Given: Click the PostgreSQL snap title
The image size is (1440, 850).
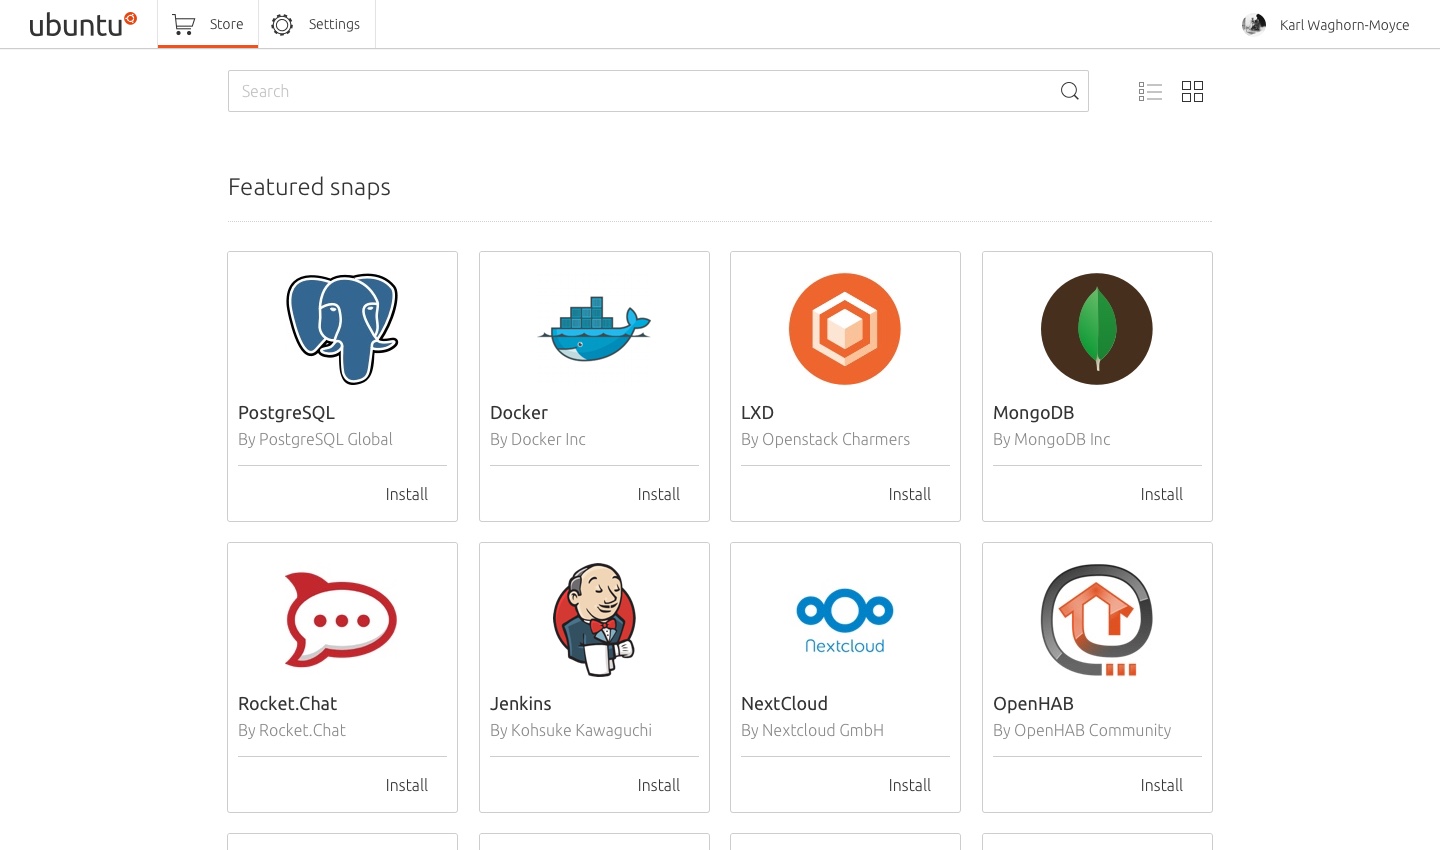Looking at the screenshot, I should pyautogui.click(x=286, y=413).
